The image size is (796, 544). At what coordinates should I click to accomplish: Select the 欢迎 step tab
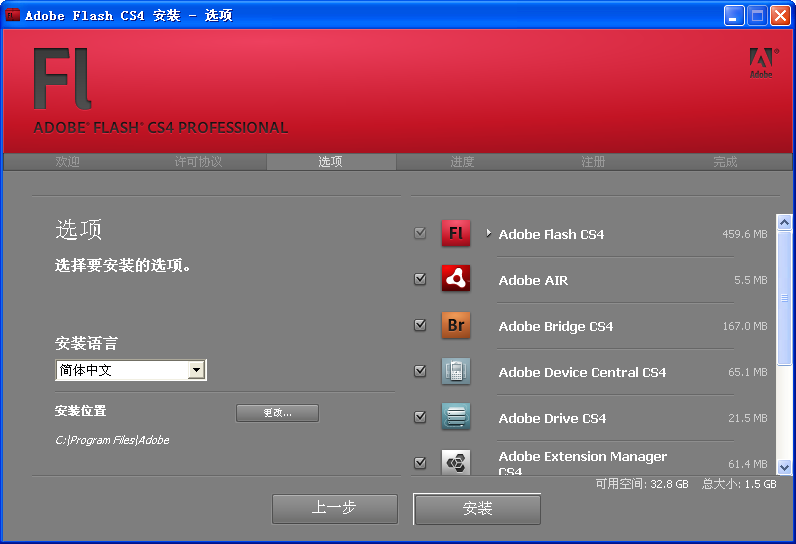click(68, 162)
